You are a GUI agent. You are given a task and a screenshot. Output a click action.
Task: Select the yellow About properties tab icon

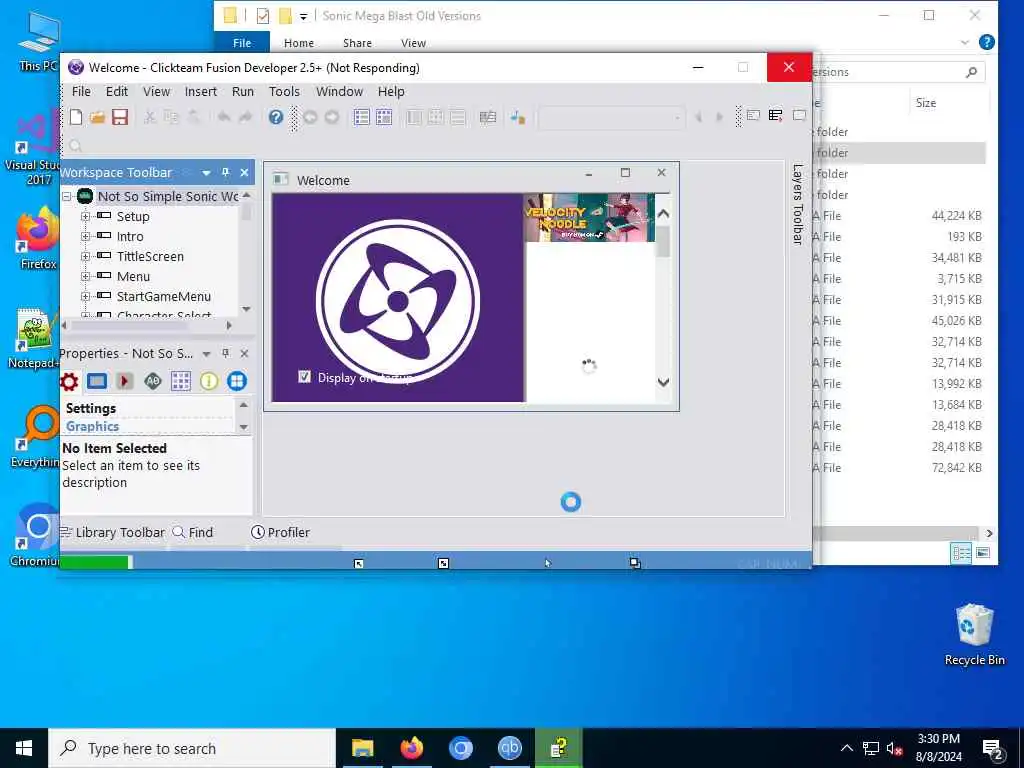point(209,381)
